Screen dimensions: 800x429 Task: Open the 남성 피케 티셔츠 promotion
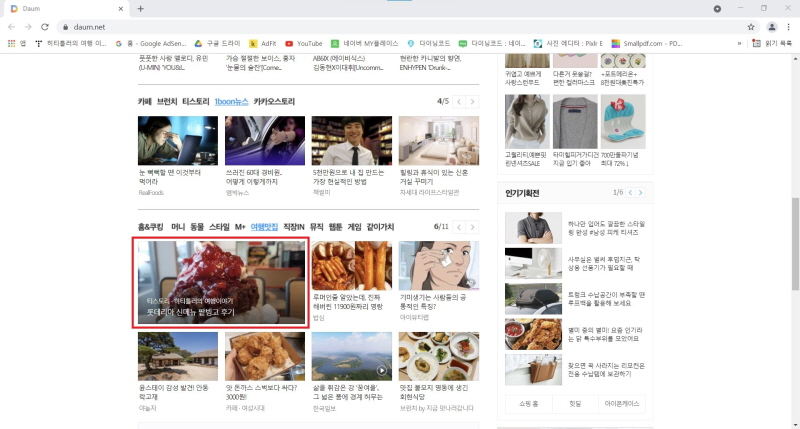(575, 228)
